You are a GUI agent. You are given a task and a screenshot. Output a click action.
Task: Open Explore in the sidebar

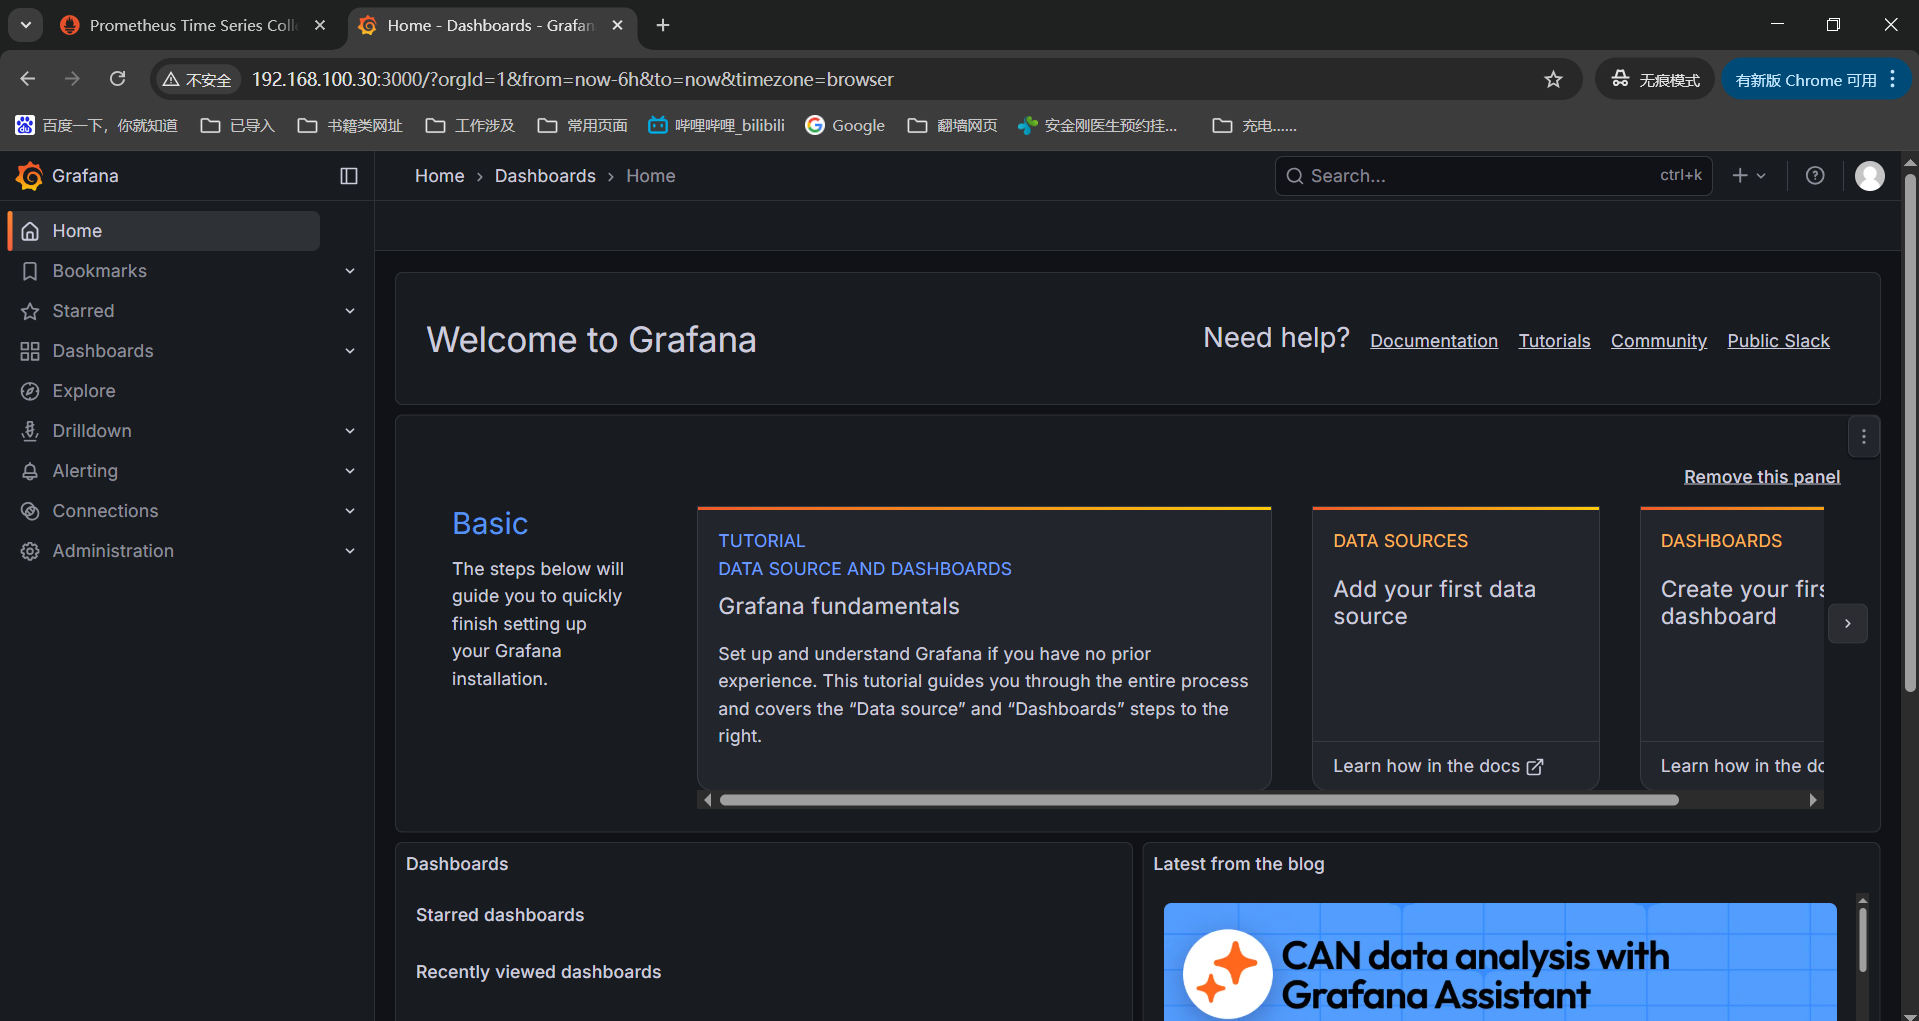84,391
